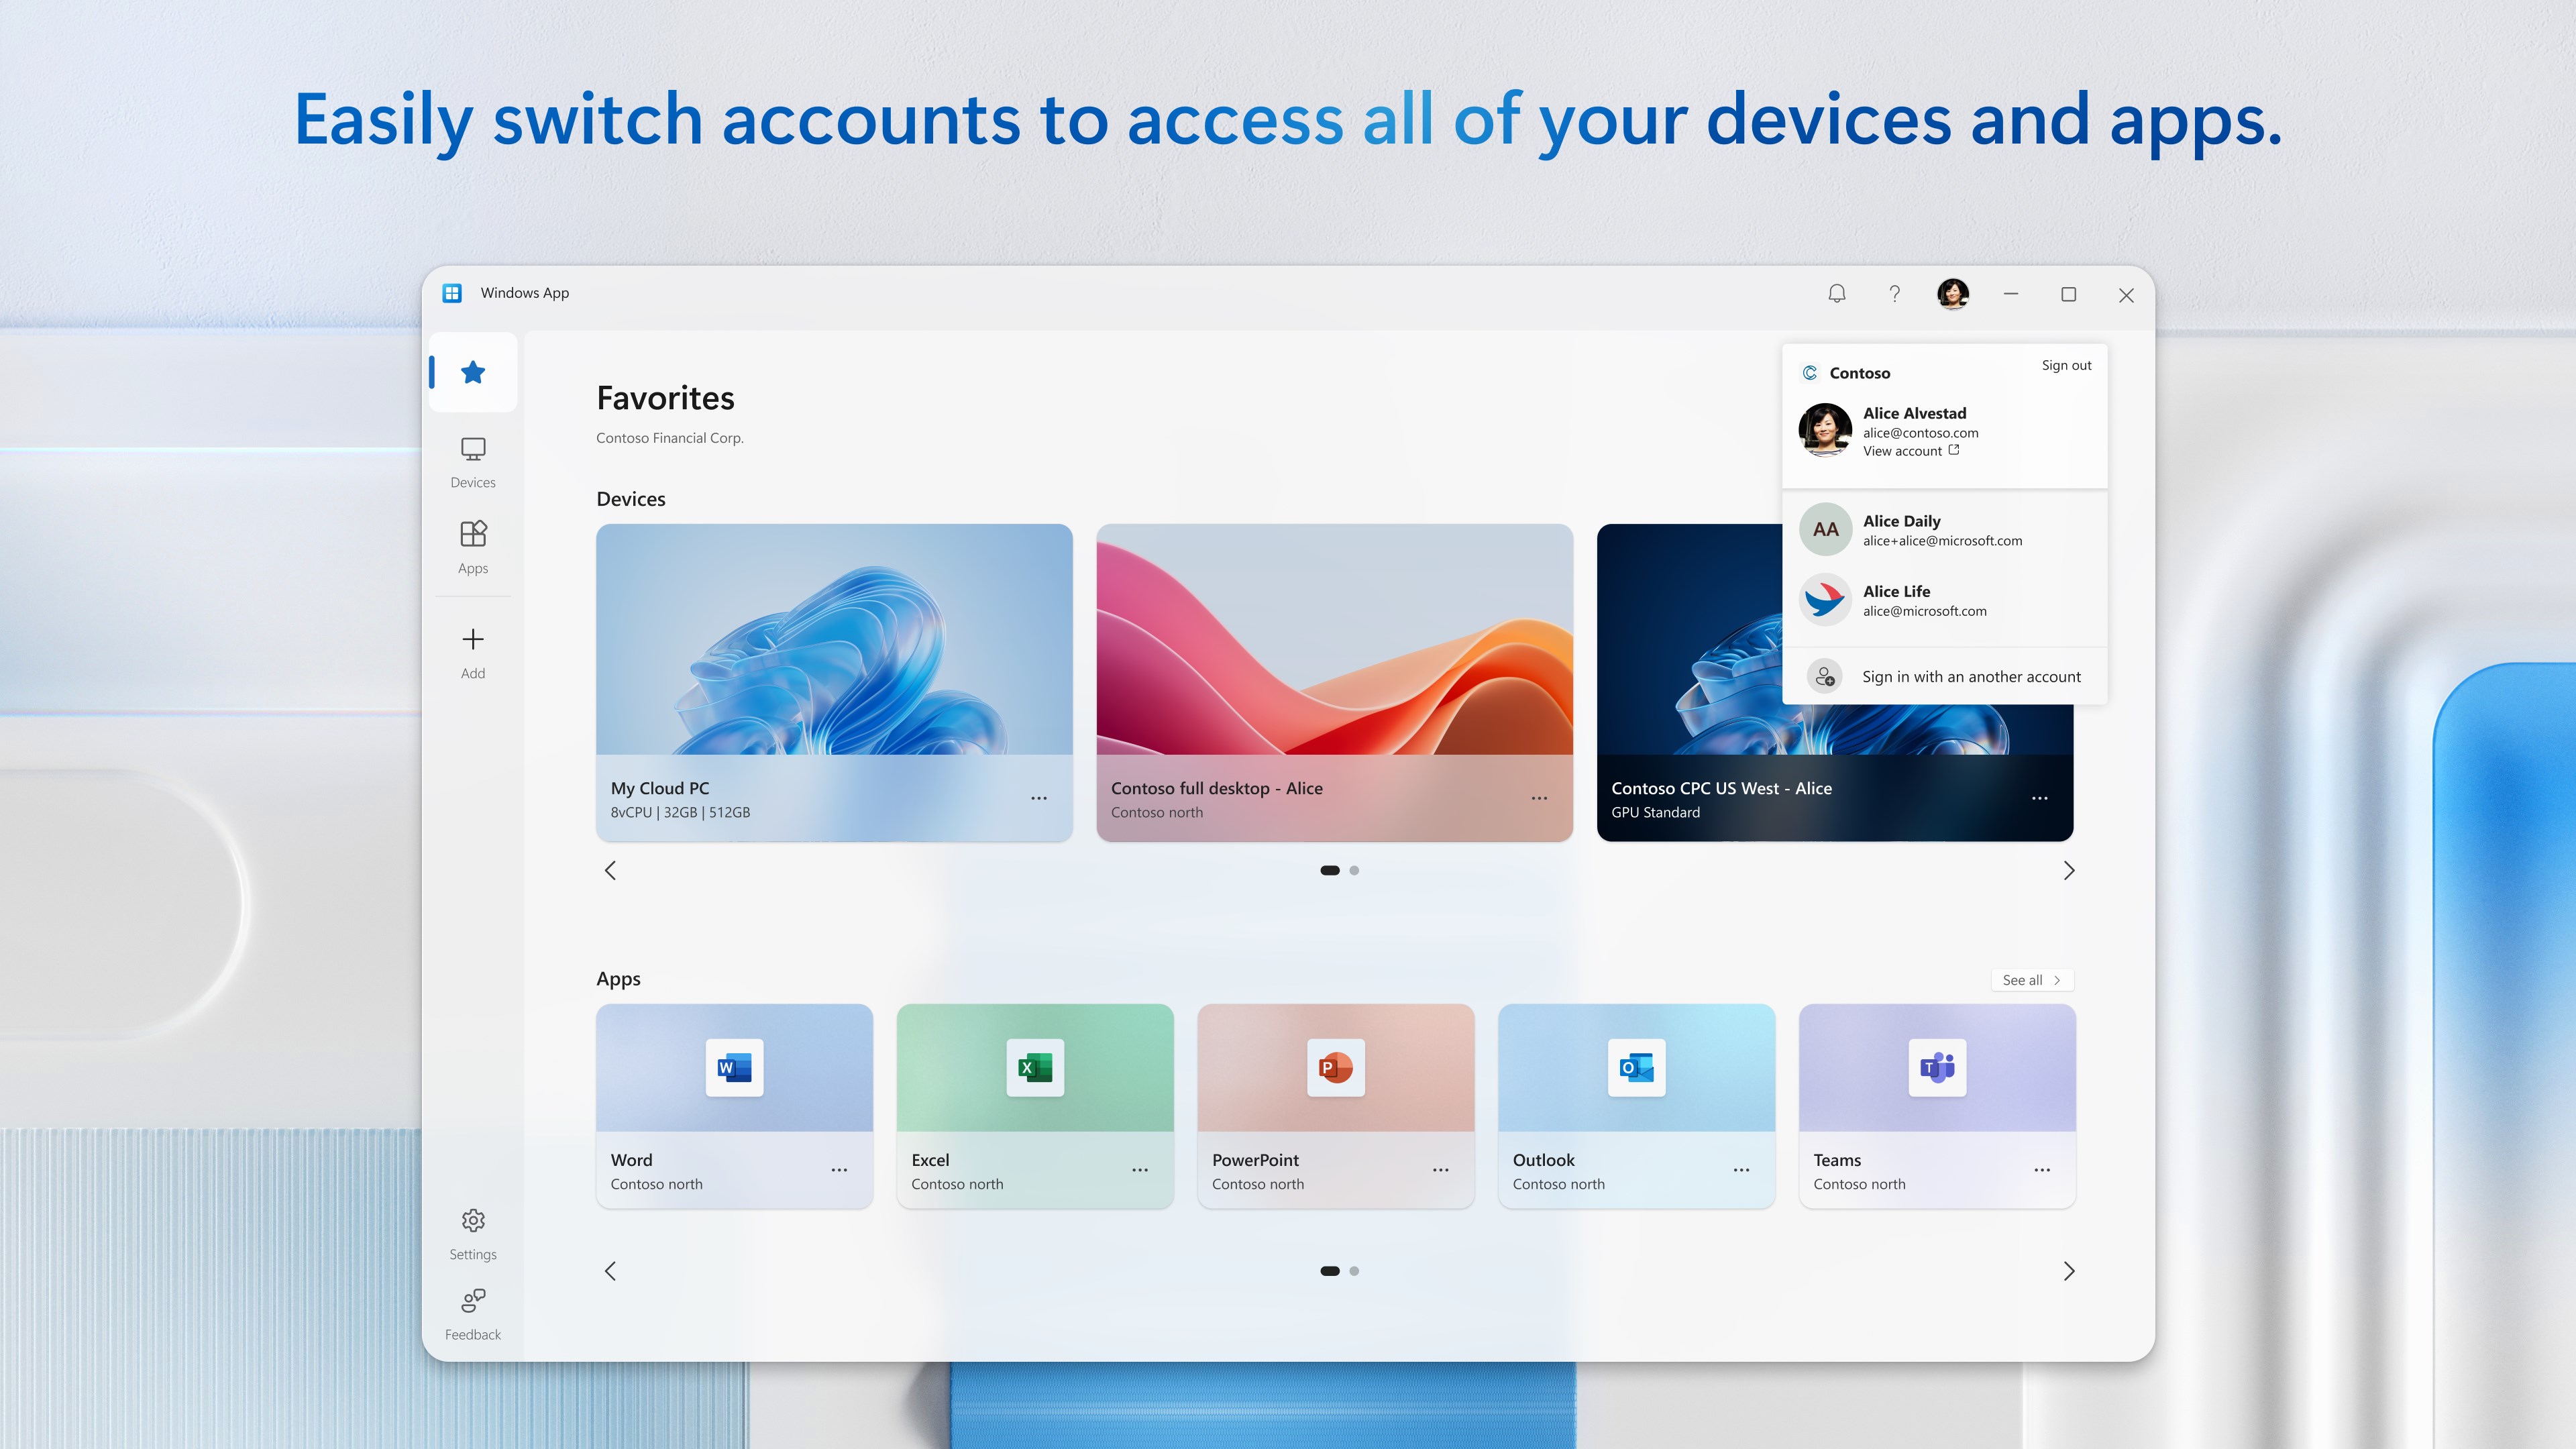Go back using the Apps carousel left arrow
Viewport: 2576px width, 1449px height.
(x=610, y=1271)
